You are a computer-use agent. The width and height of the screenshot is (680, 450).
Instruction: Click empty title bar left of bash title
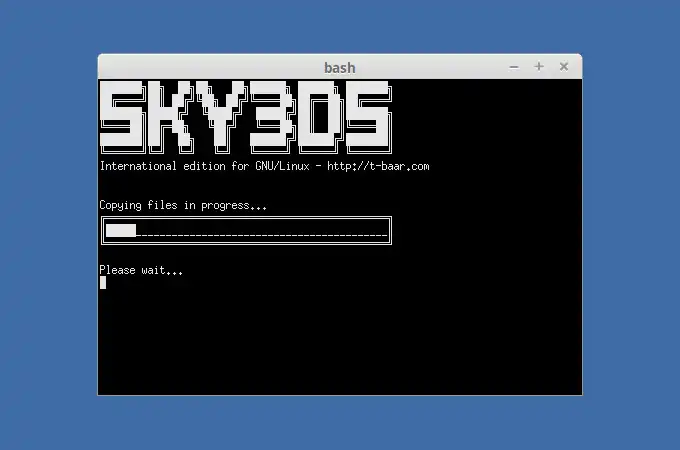coord(208,66)
